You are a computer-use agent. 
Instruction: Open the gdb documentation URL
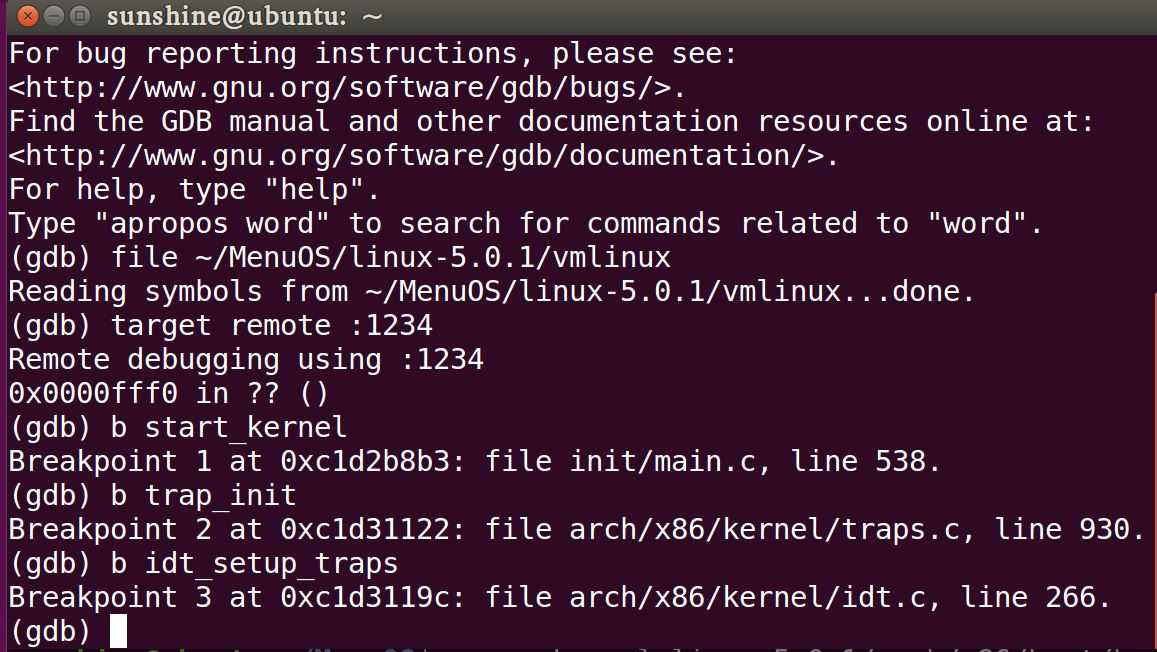[x=424, y=156]
